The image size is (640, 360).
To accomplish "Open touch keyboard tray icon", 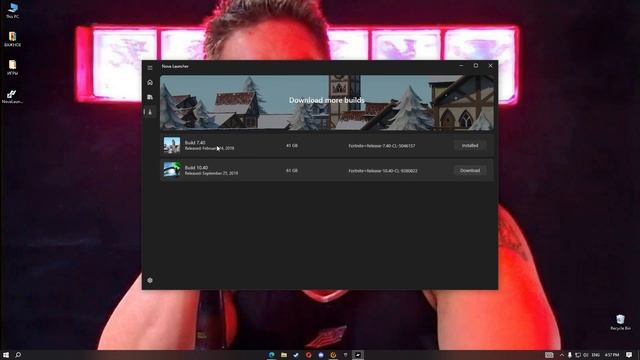I will pos(549,355).
